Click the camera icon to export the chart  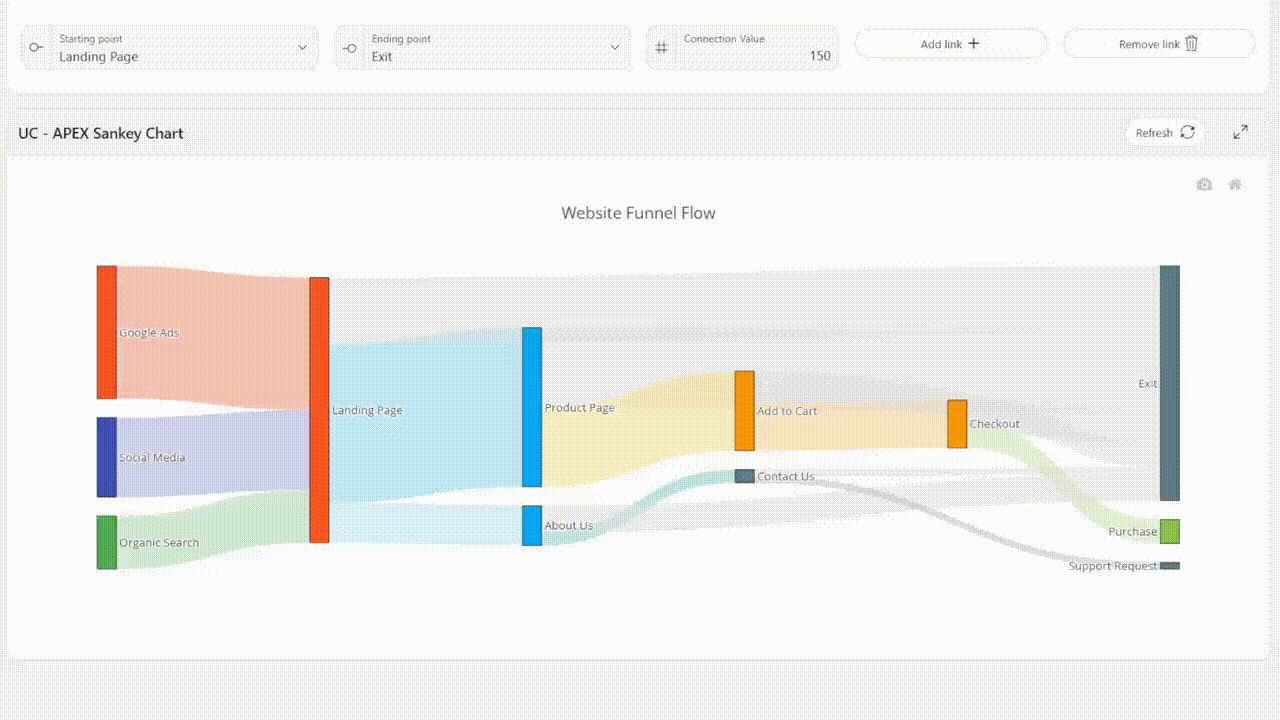[x=1204, y=184]
